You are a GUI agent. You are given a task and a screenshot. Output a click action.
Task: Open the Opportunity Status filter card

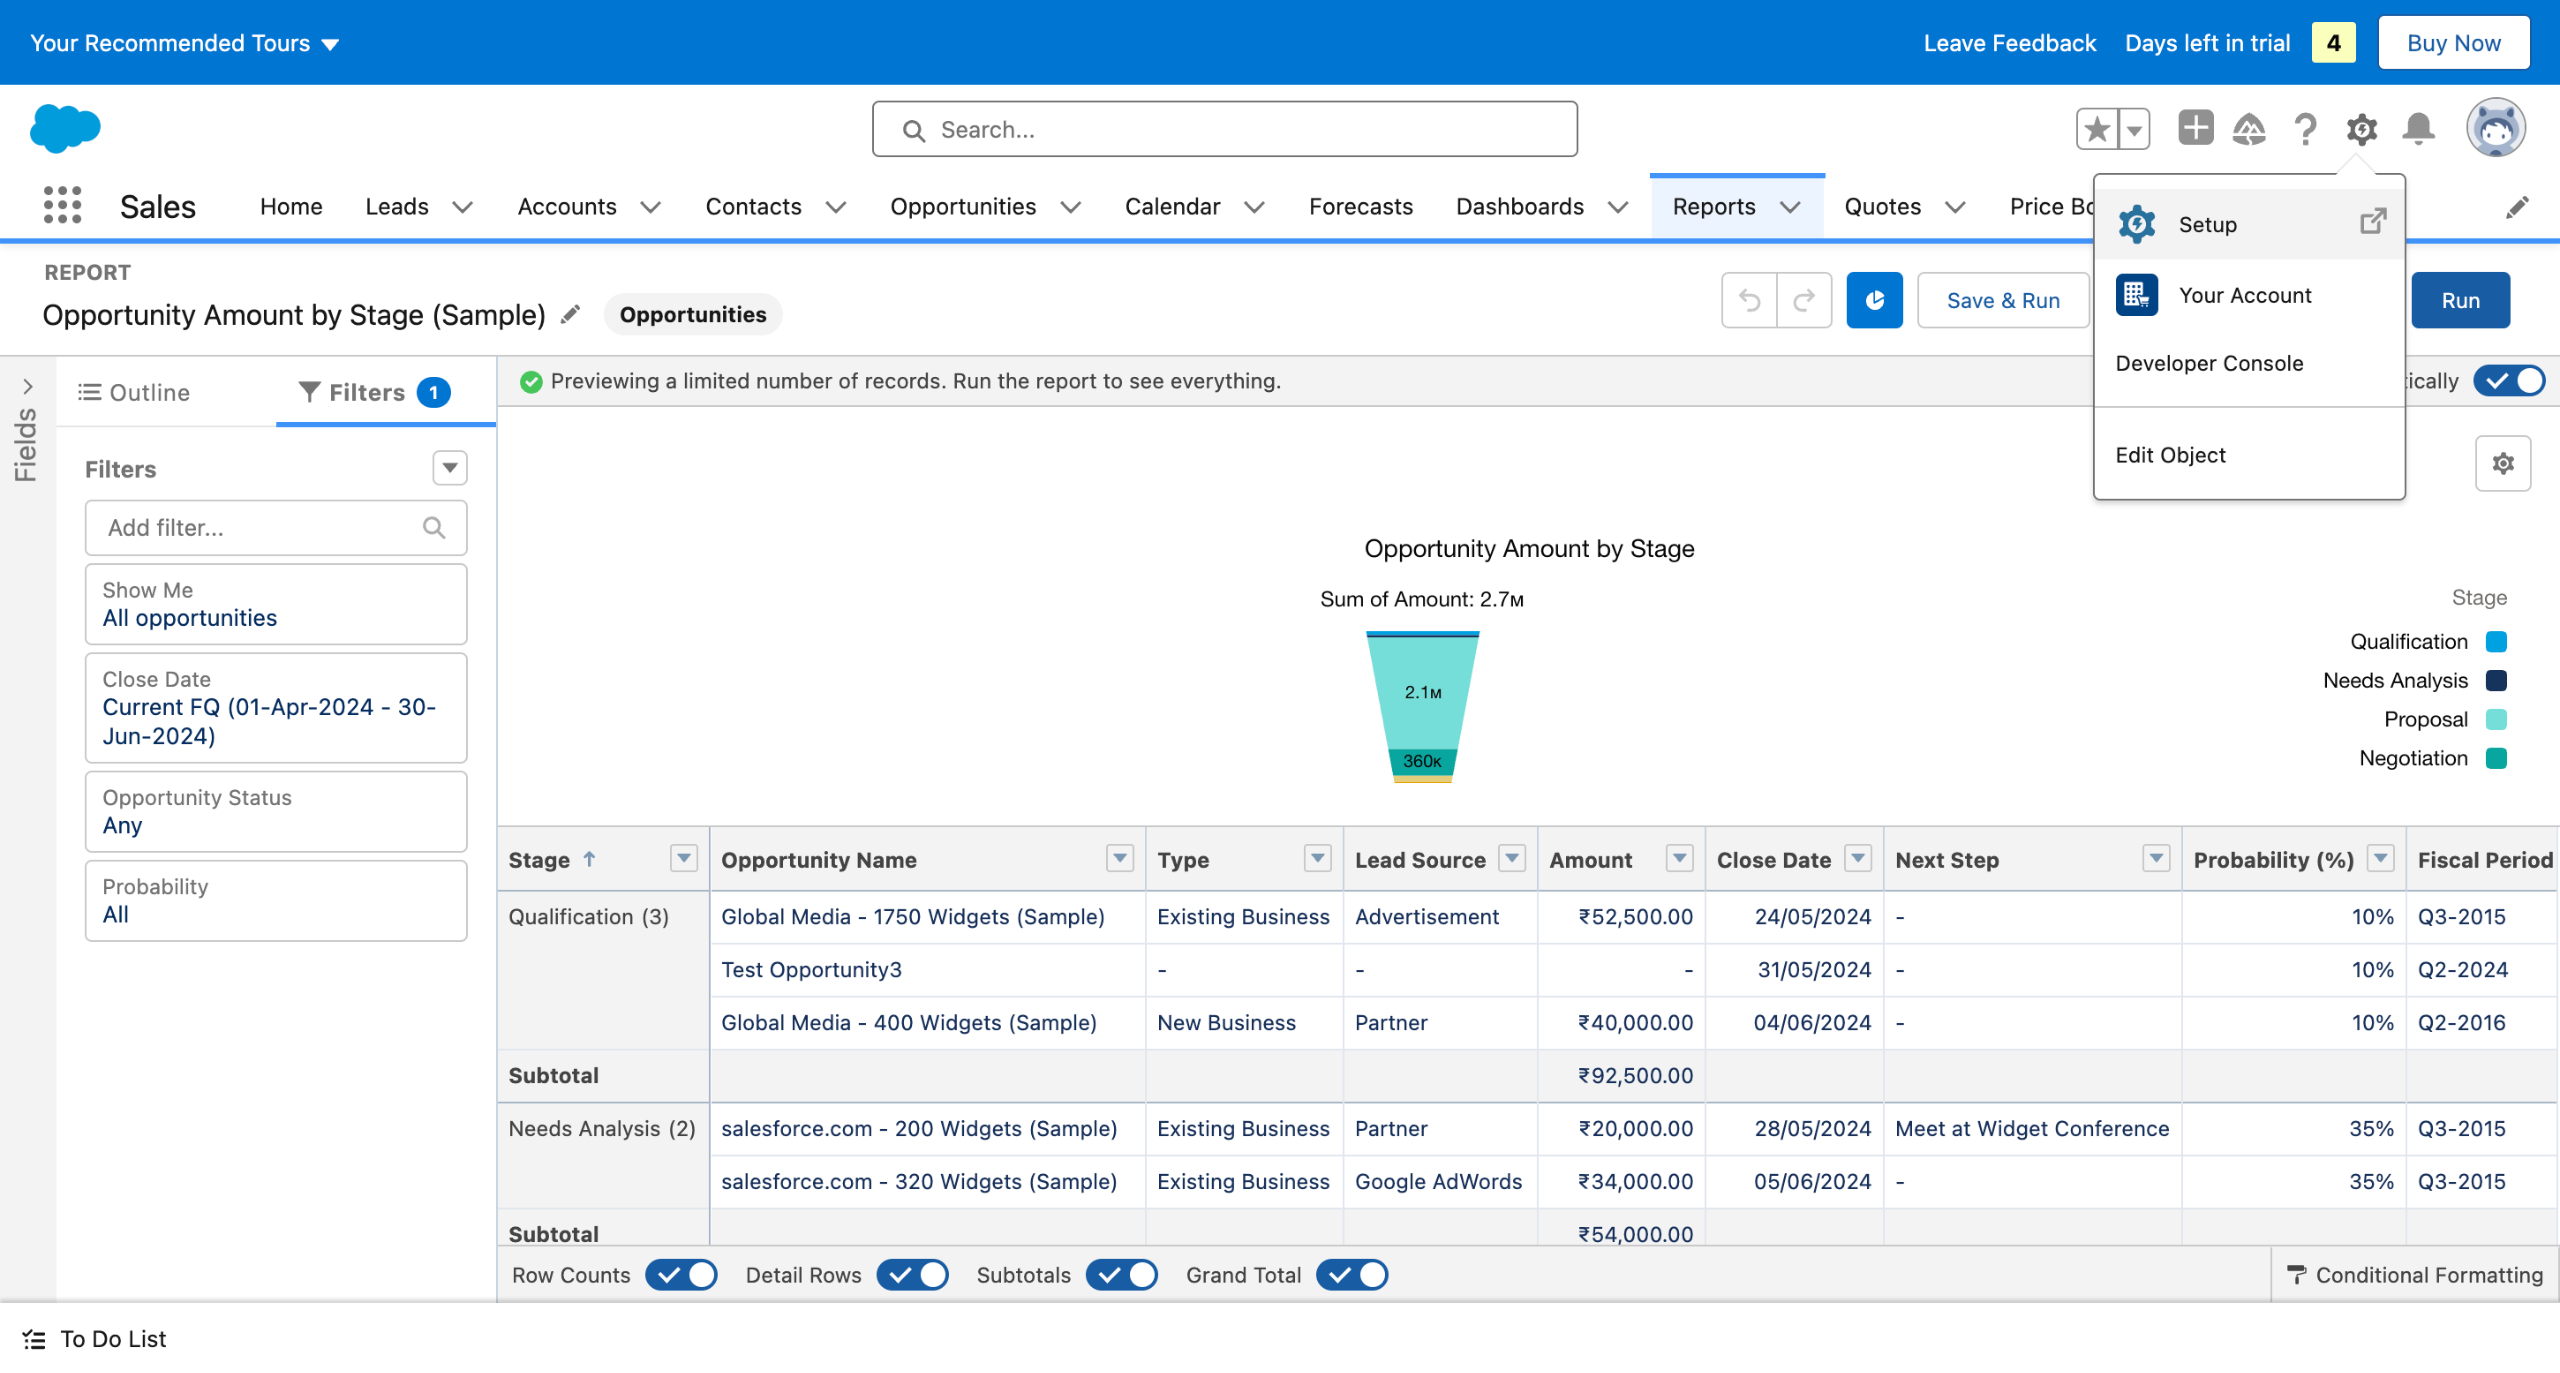(x=276, y=811)
